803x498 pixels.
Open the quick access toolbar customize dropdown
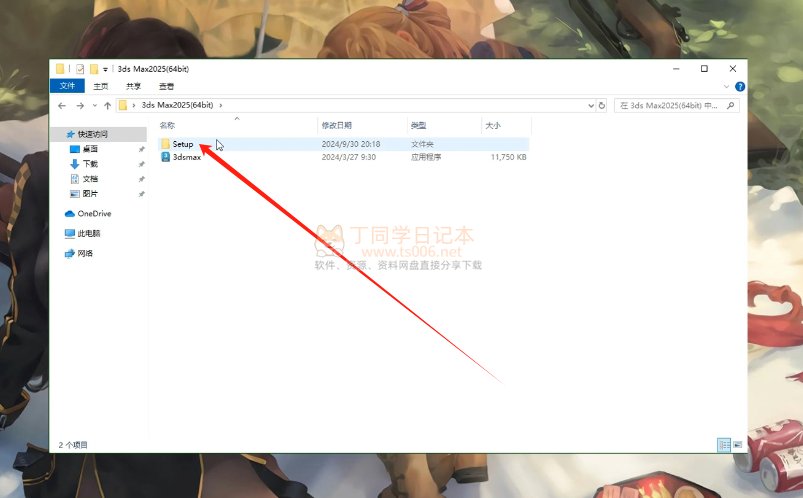point(105,69)
